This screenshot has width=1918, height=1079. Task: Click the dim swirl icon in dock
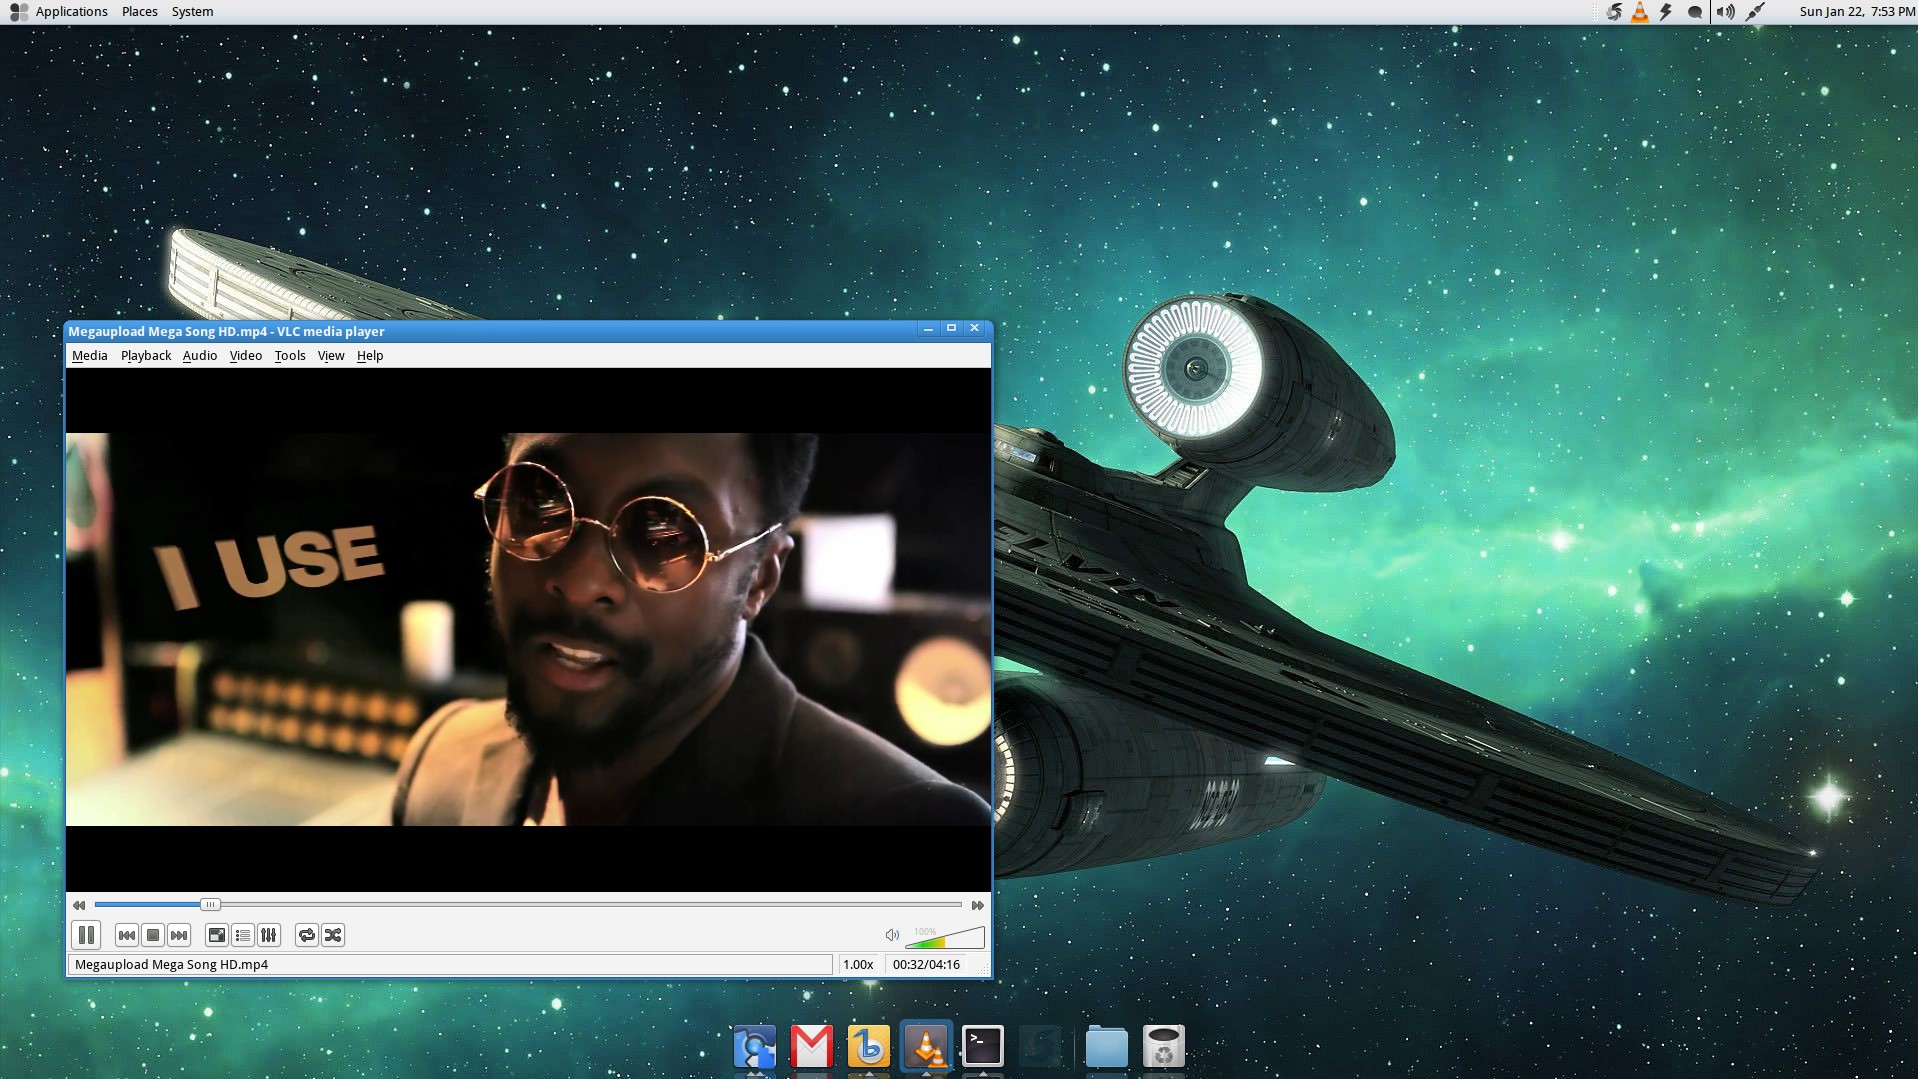[1040, 1047]
